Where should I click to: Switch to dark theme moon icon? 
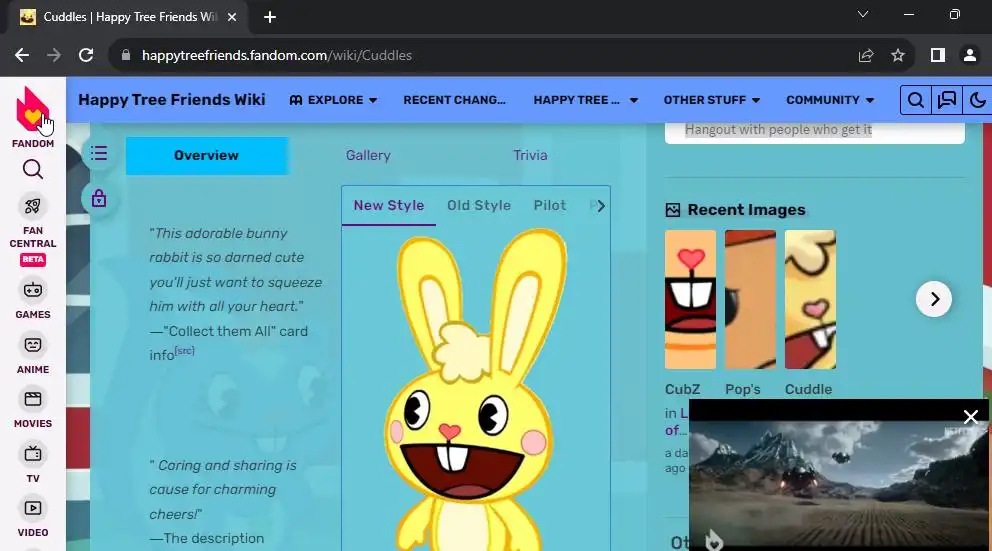[977, 100]
